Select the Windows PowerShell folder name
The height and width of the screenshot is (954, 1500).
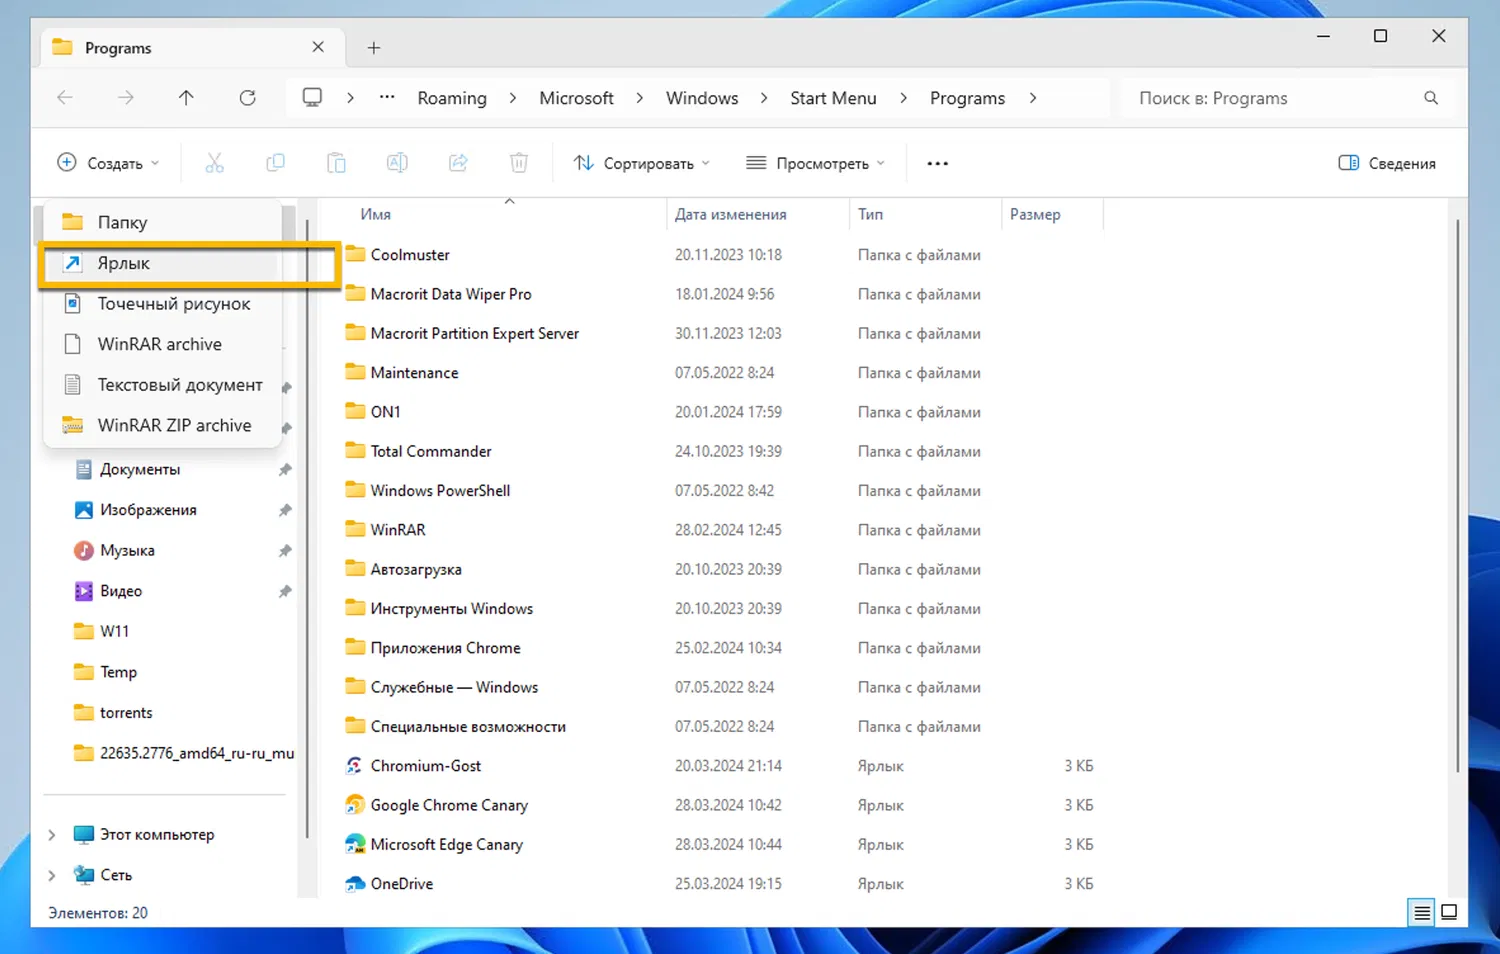(x=440, y=490)
